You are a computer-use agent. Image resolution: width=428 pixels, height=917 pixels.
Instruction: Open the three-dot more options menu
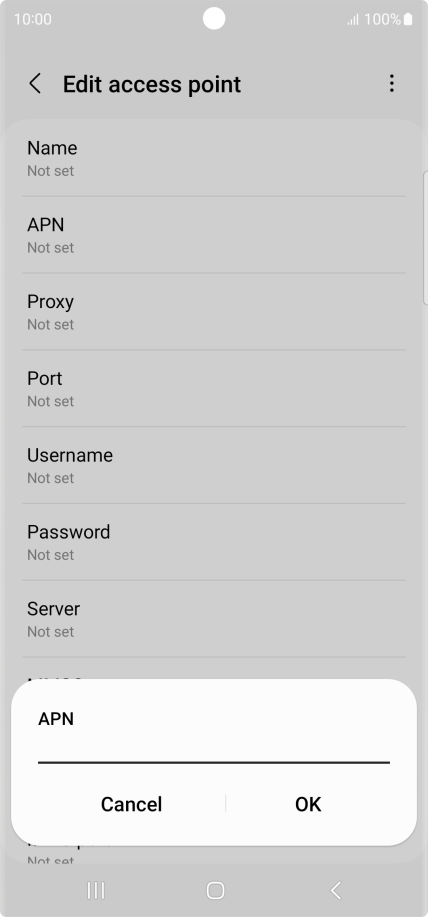(x=391, y=84)
